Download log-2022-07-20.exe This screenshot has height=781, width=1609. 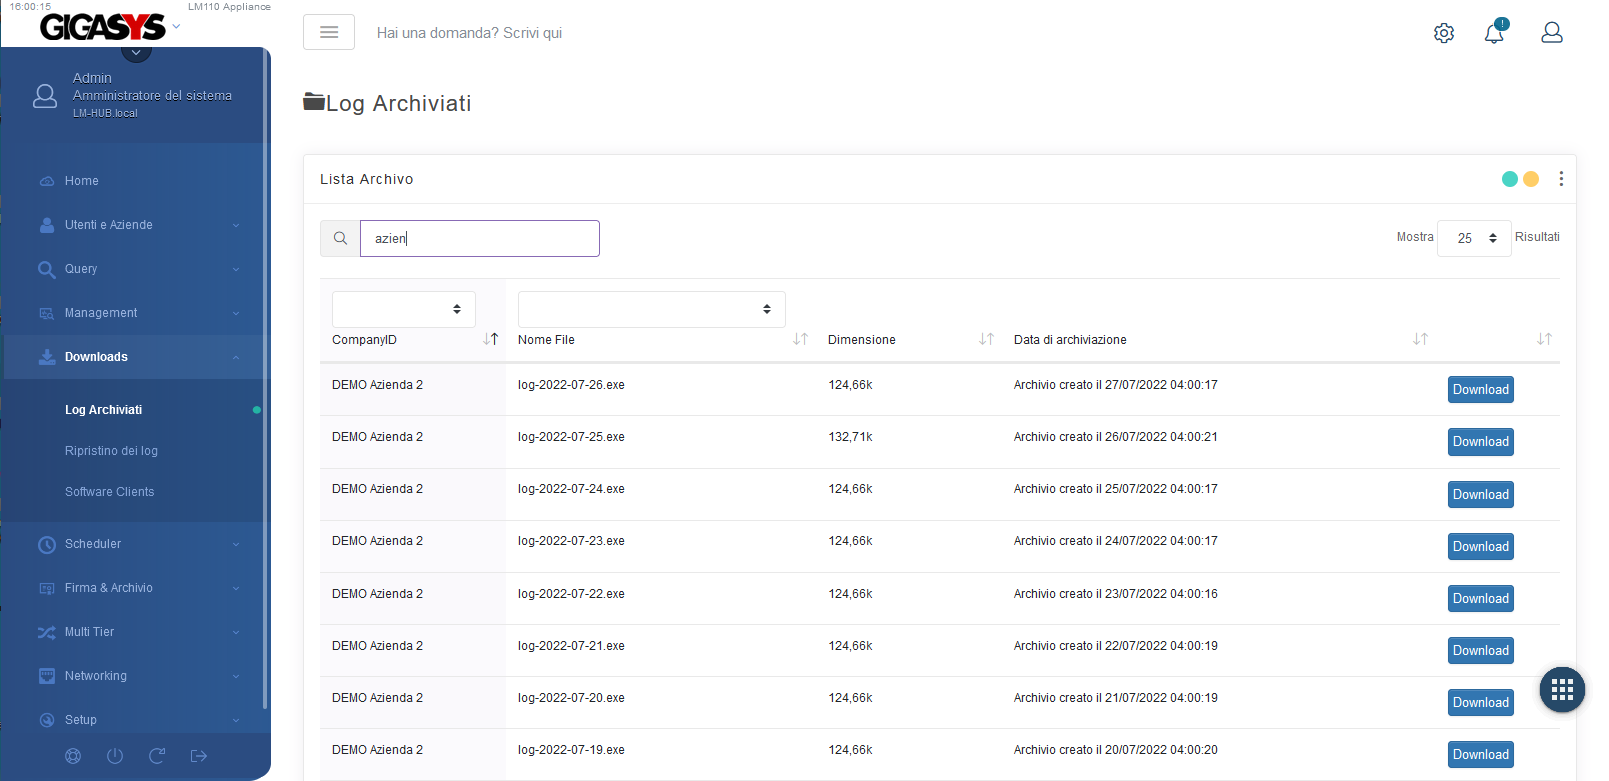tap(1481, 703)
